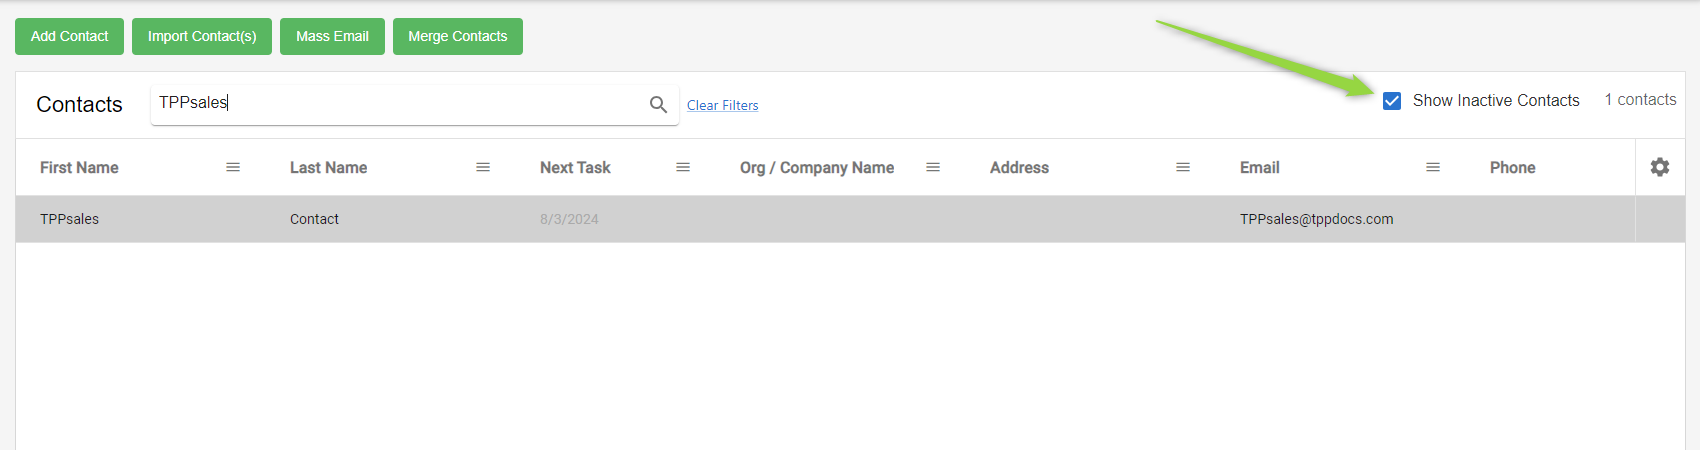Sort by First Name column header

(79, 168)
